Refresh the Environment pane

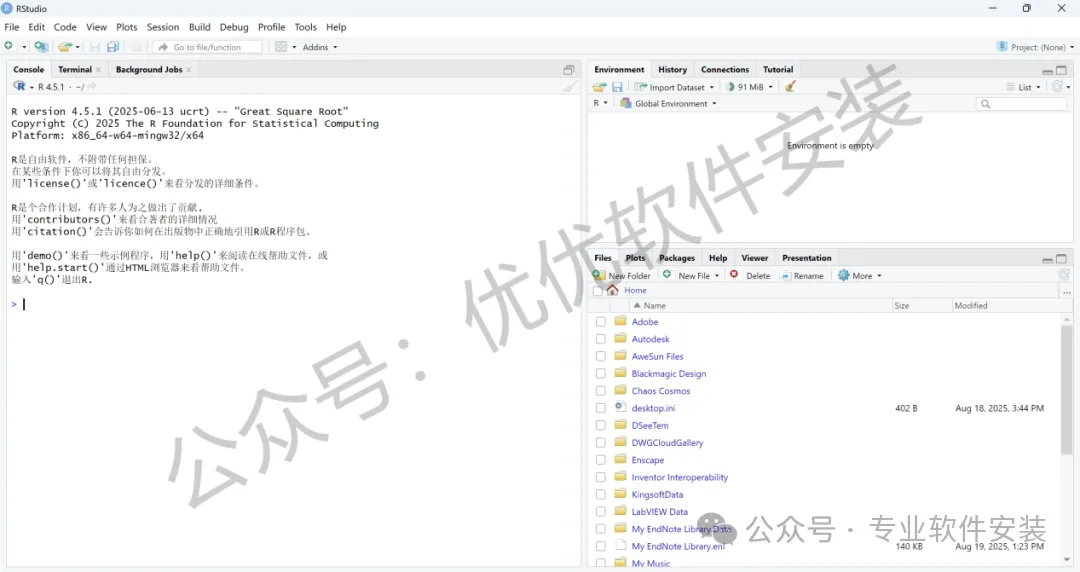[x=1057, y=87]
